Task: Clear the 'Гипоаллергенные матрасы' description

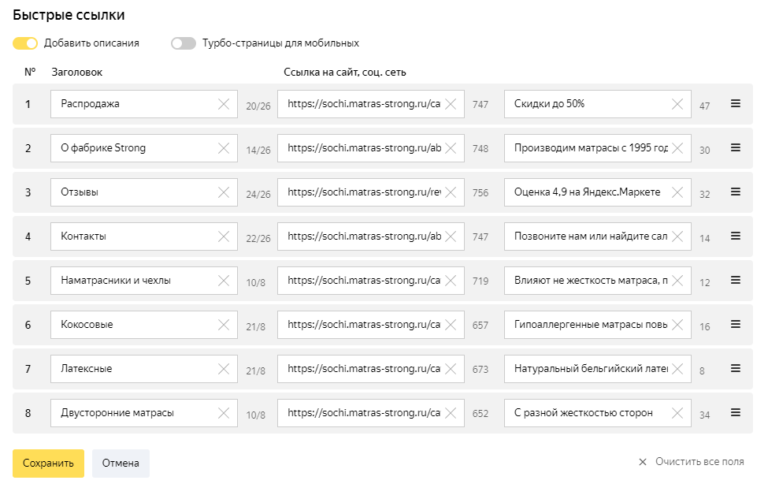Action: 677,324
